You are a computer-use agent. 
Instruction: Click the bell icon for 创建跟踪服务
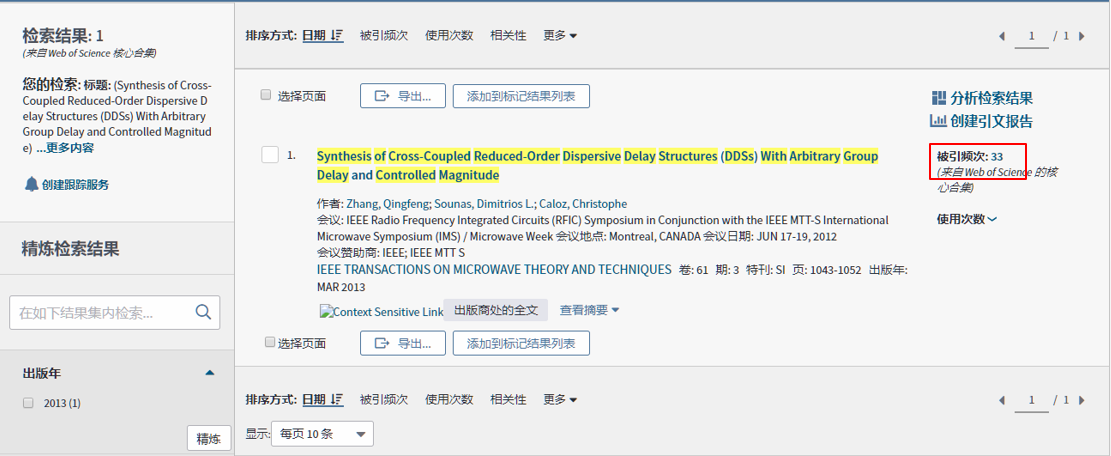tap(31, 184)
